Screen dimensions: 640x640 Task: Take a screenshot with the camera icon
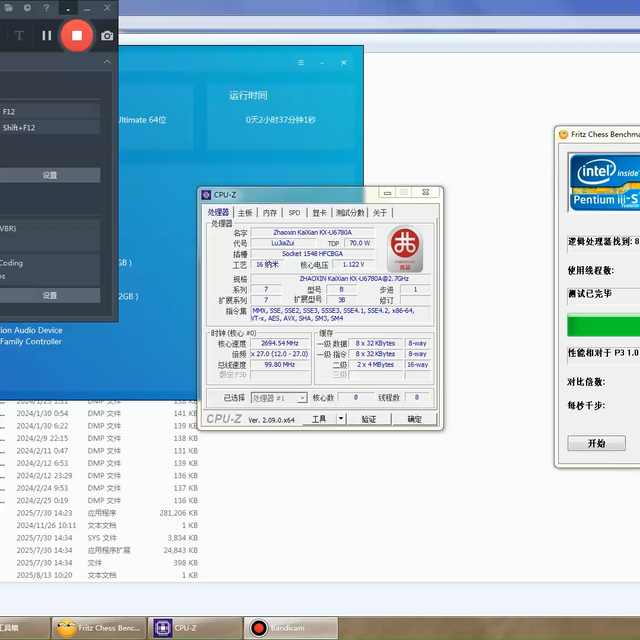[107, 36]
